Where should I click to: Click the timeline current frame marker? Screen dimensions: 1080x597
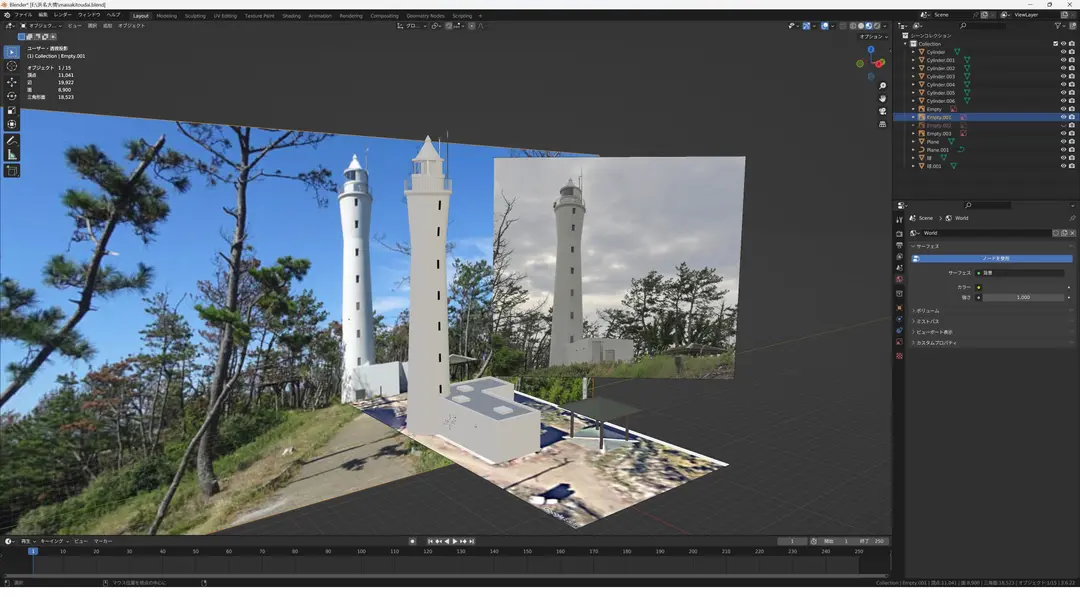click(x=32, y=552)
